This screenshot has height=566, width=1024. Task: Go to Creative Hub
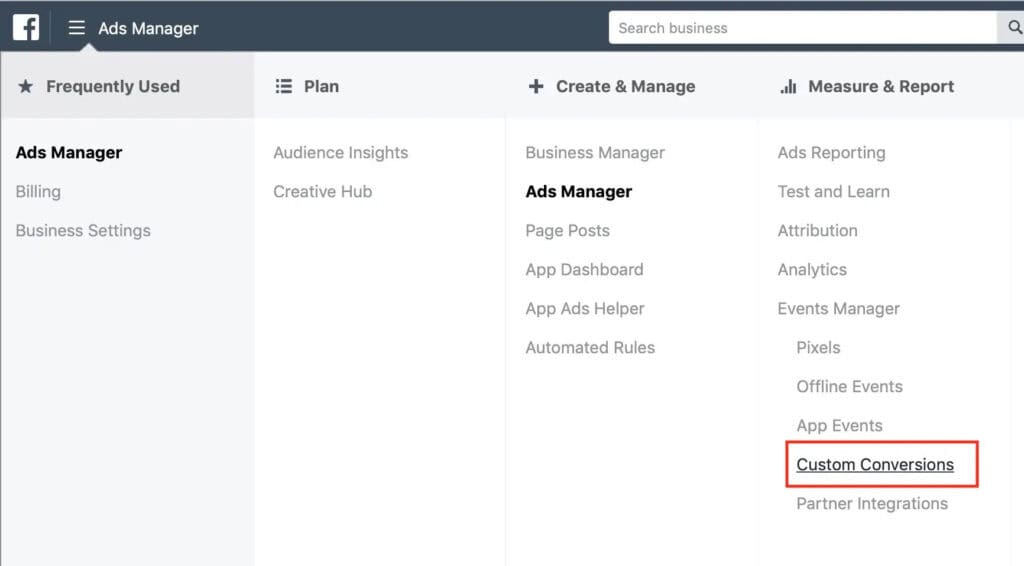(x=323, y=192)
